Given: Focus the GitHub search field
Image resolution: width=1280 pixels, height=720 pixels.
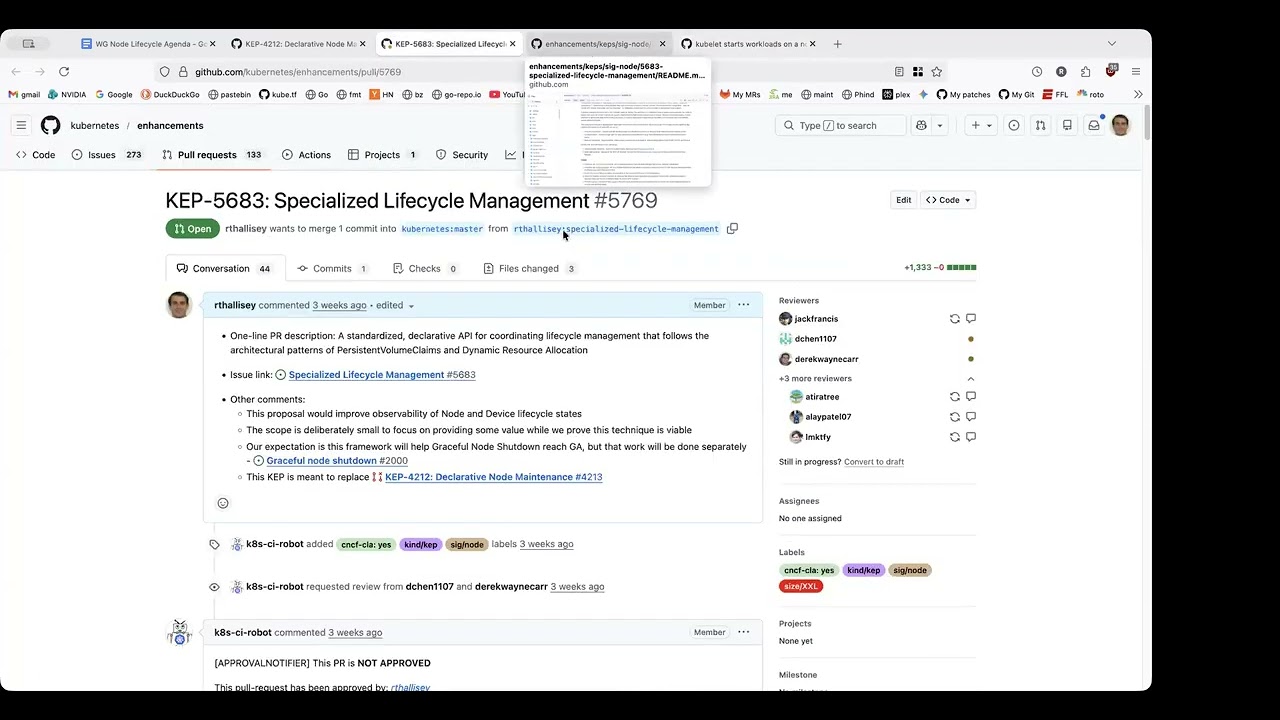Looking at the screenshot, I should tap(840, 125).
